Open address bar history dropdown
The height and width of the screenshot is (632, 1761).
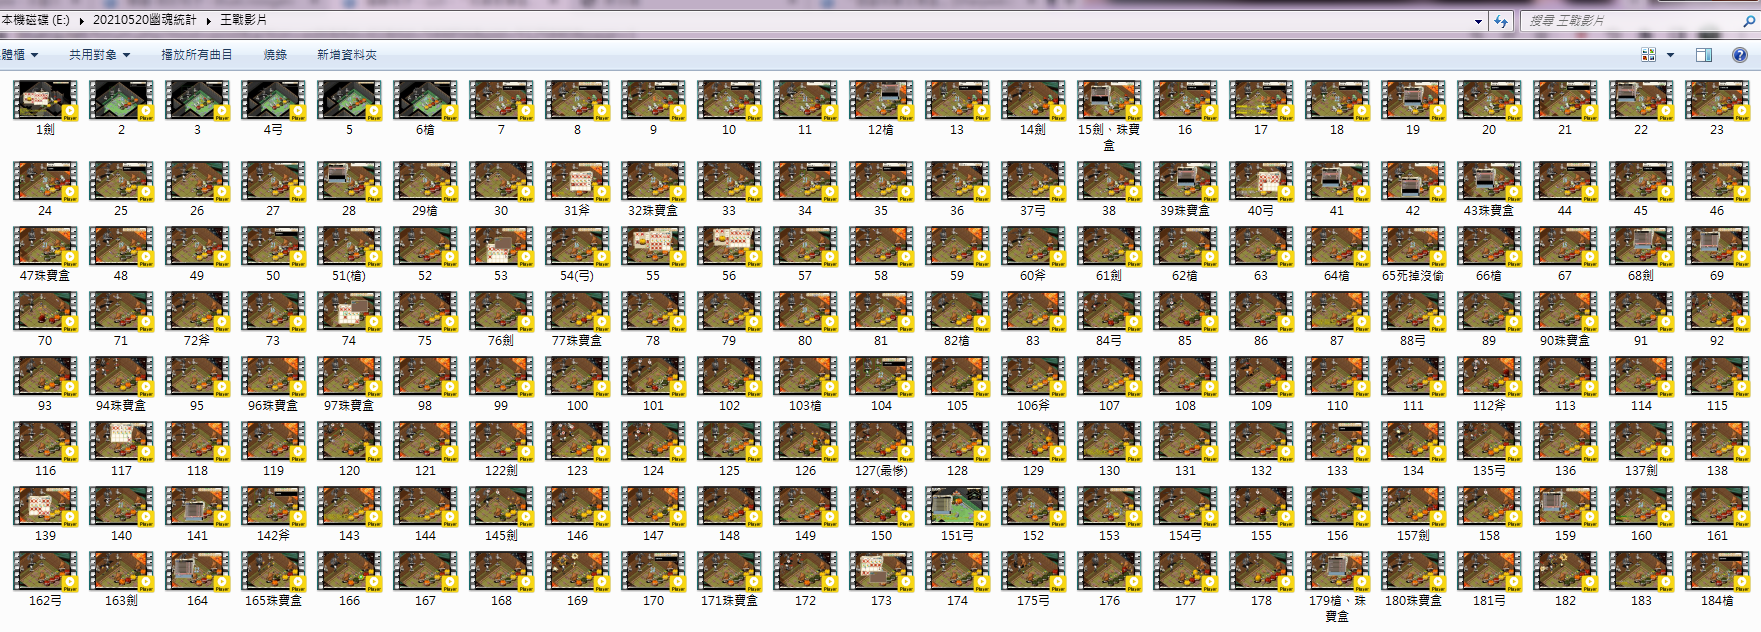click(x=1478, y=20)
